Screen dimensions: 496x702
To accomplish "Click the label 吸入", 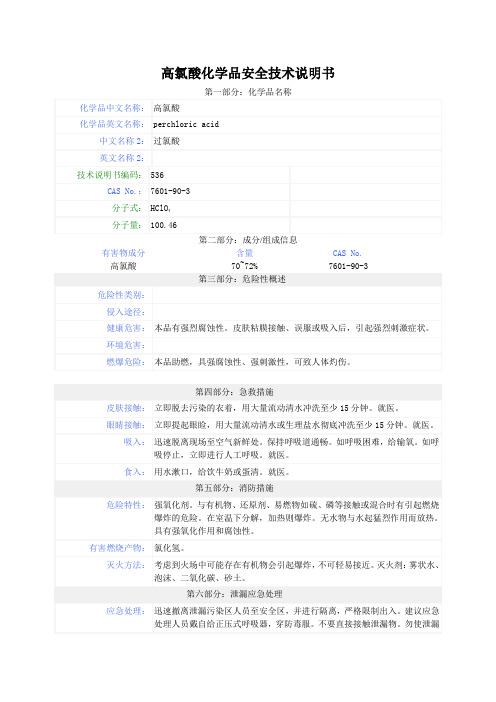I will tap(134, 442).
